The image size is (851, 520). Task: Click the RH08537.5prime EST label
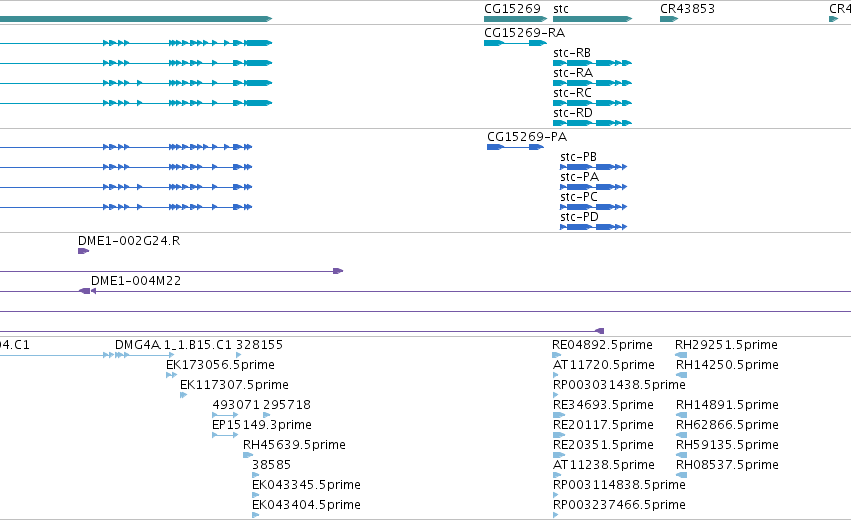click(x=727, y=465)
